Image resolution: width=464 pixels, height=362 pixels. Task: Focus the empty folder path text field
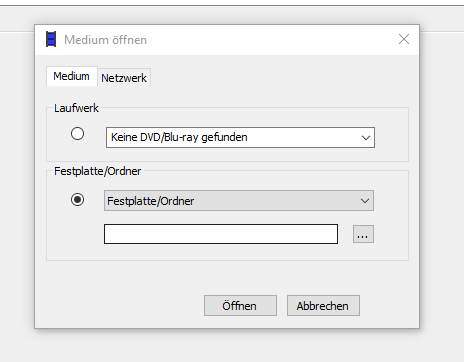coord(221,234)
